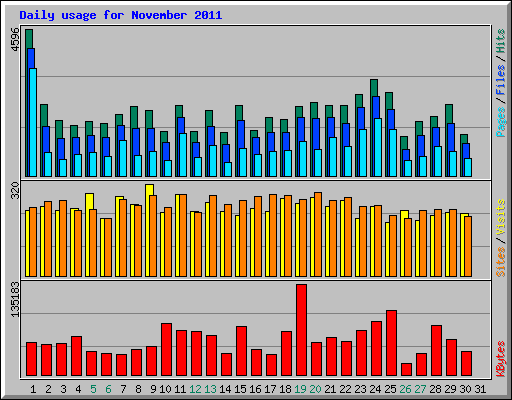
Task: Click day label "18" on the axis
Action: [x=285, y=389]
